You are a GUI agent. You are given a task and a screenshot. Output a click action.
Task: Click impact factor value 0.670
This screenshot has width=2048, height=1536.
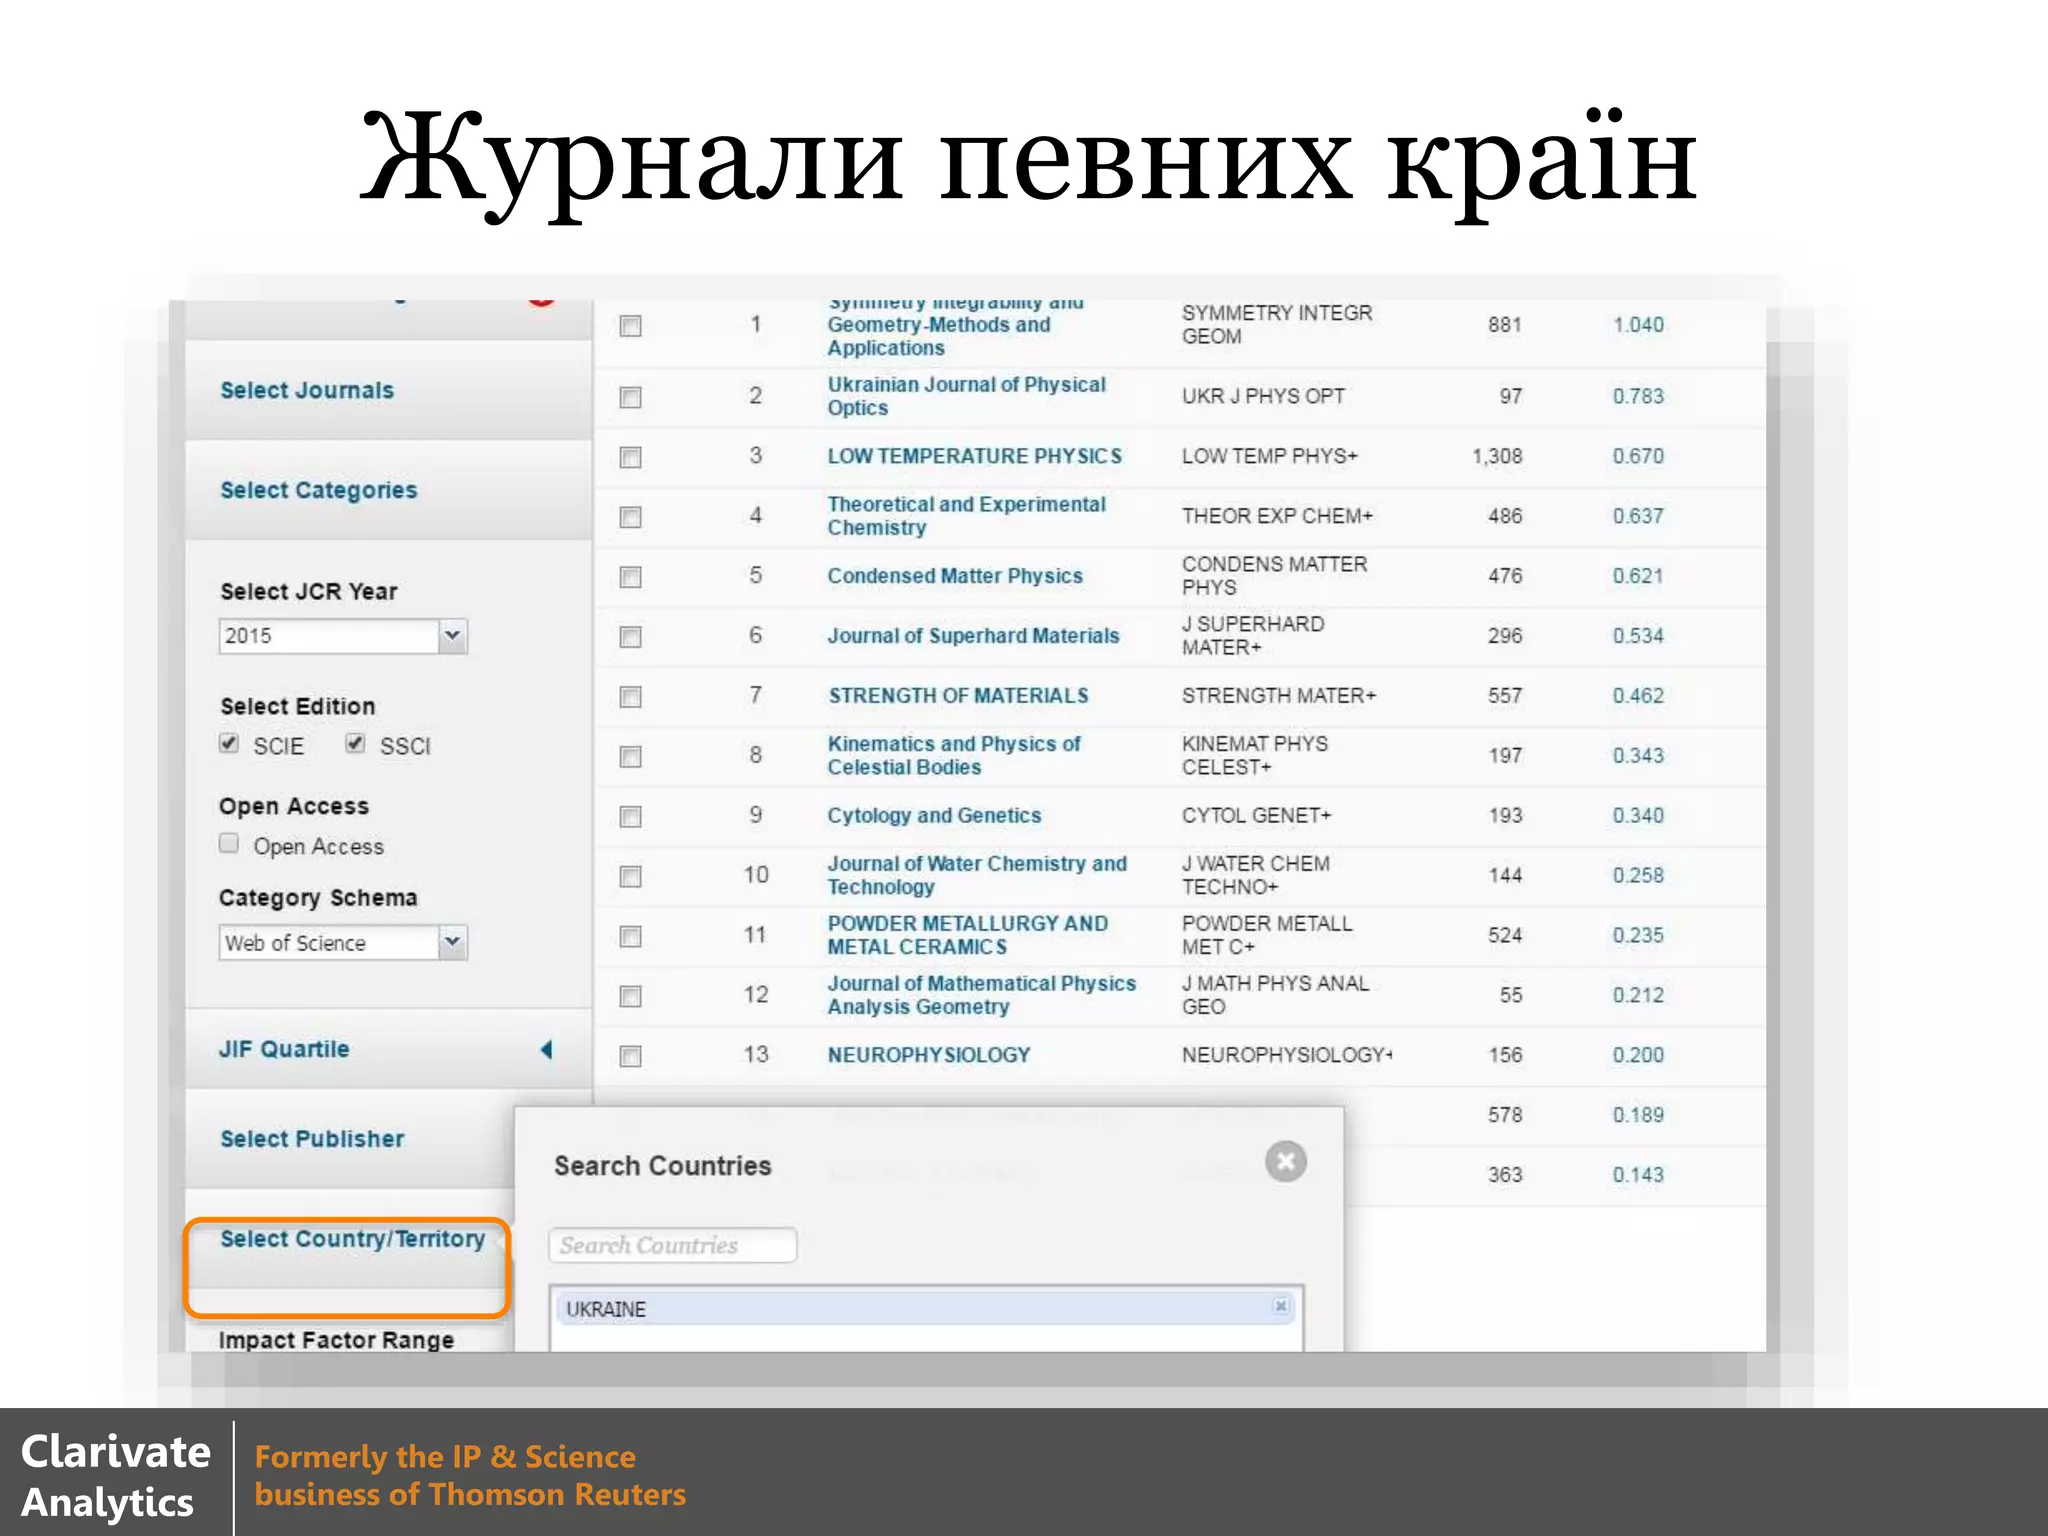(1638, 456)
